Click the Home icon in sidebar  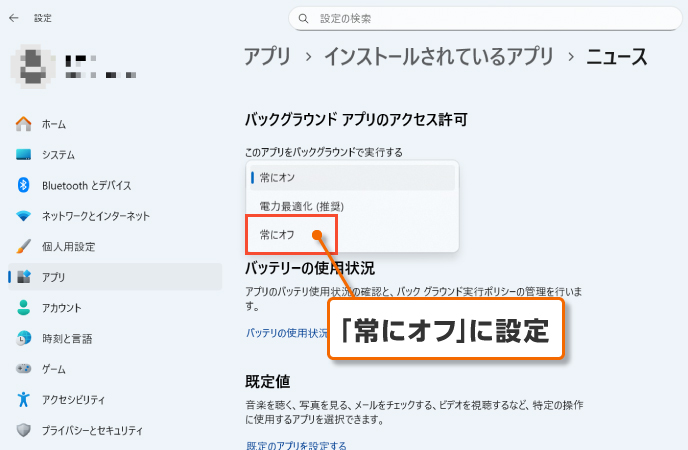24,124
